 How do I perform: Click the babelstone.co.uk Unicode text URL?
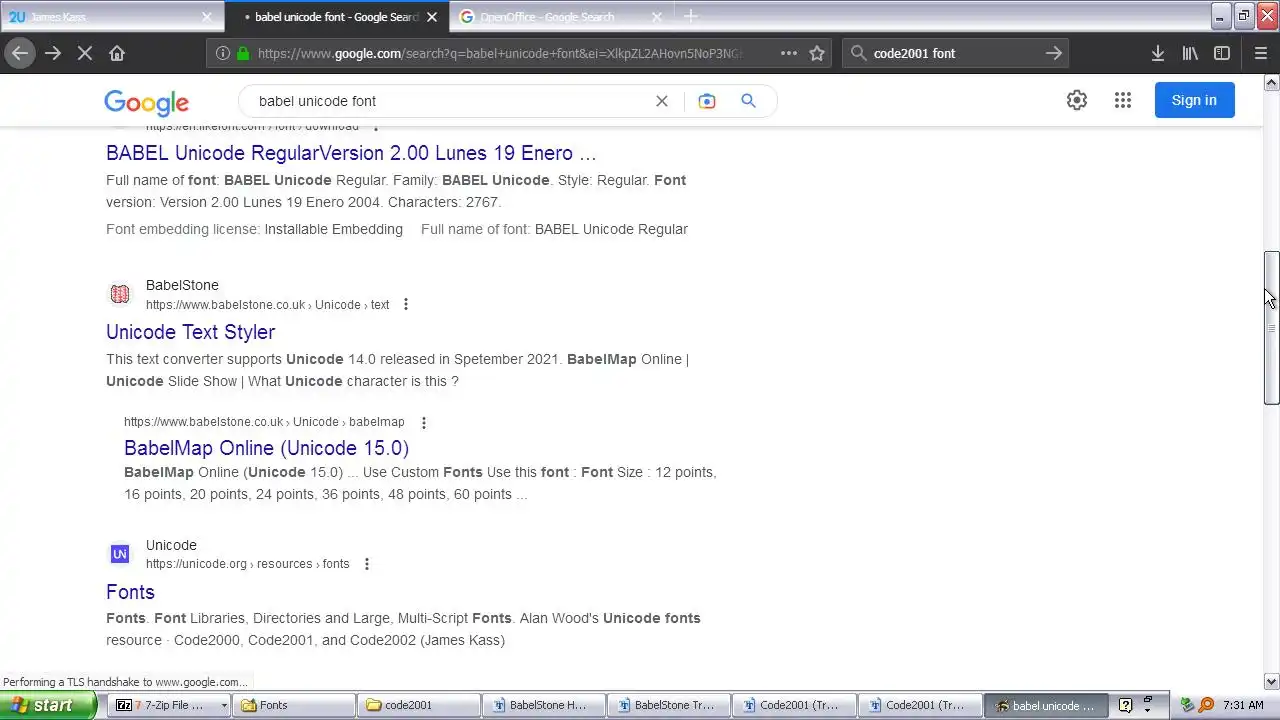point(267,305)
